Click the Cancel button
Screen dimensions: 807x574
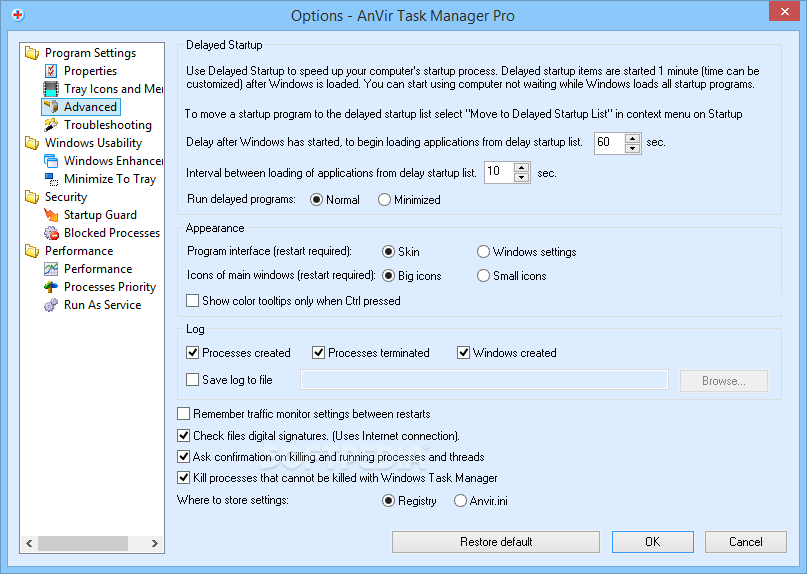point(746,542)
